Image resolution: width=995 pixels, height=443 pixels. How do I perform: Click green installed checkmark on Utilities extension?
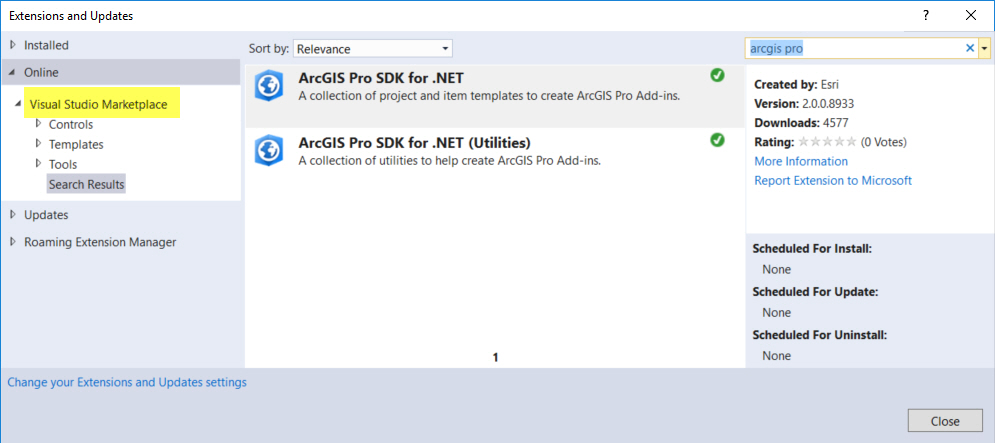tap(717, 140)
